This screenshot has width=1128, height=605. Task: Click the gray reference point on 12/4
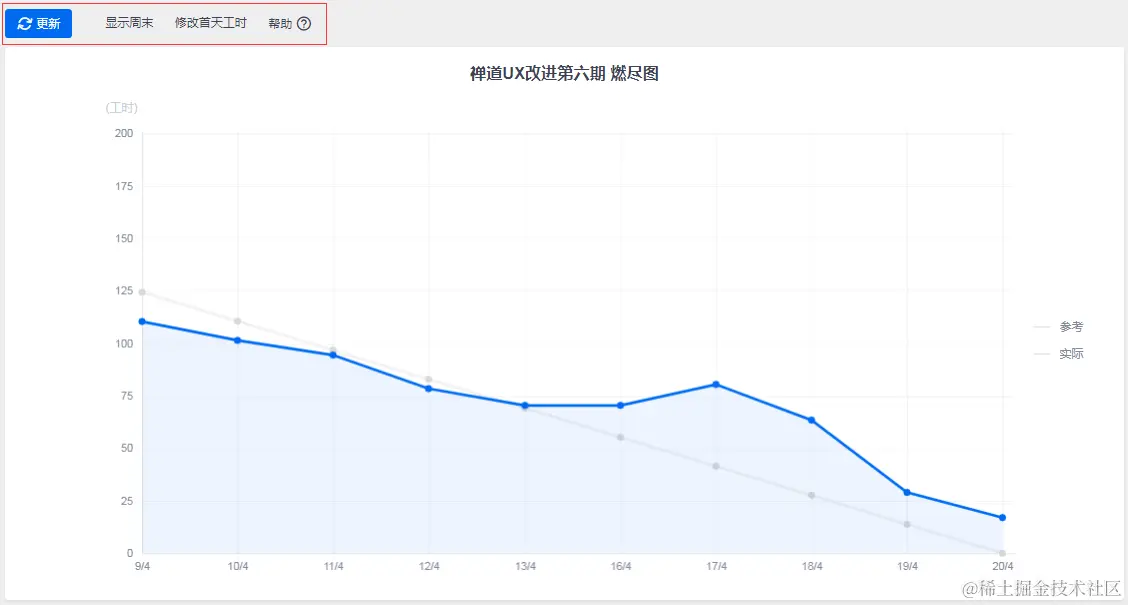[x=429, y=380]
